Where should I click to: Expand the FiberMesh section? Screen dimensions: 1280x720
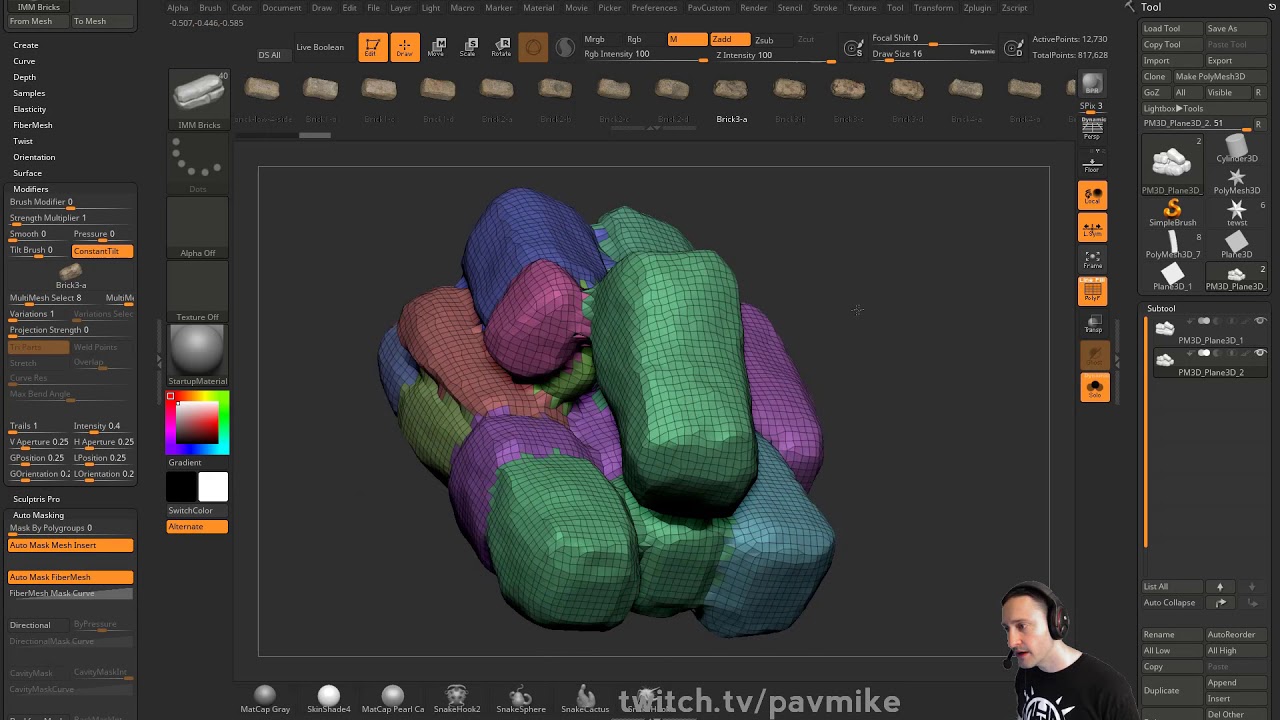[33, 125]
